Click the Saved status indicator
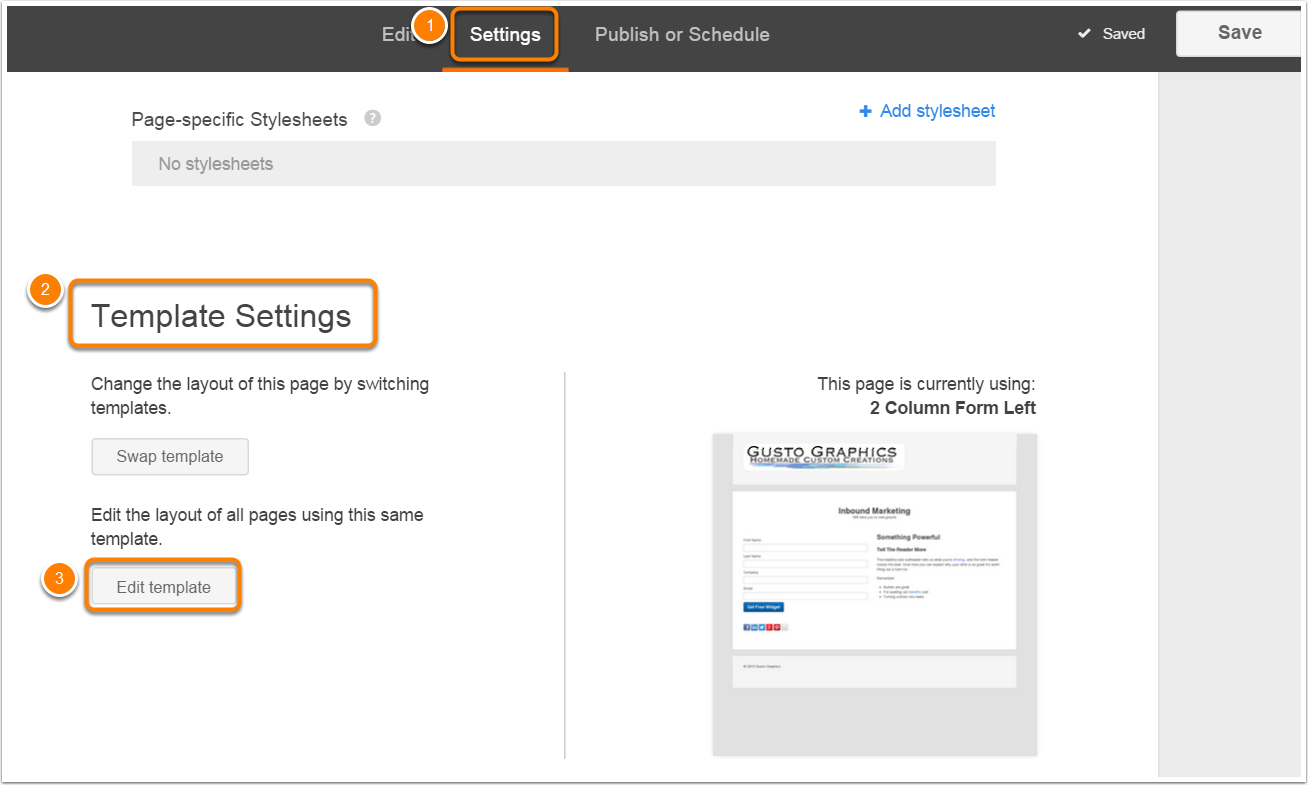The image size is (1308, 785). tap(1111, 34)
